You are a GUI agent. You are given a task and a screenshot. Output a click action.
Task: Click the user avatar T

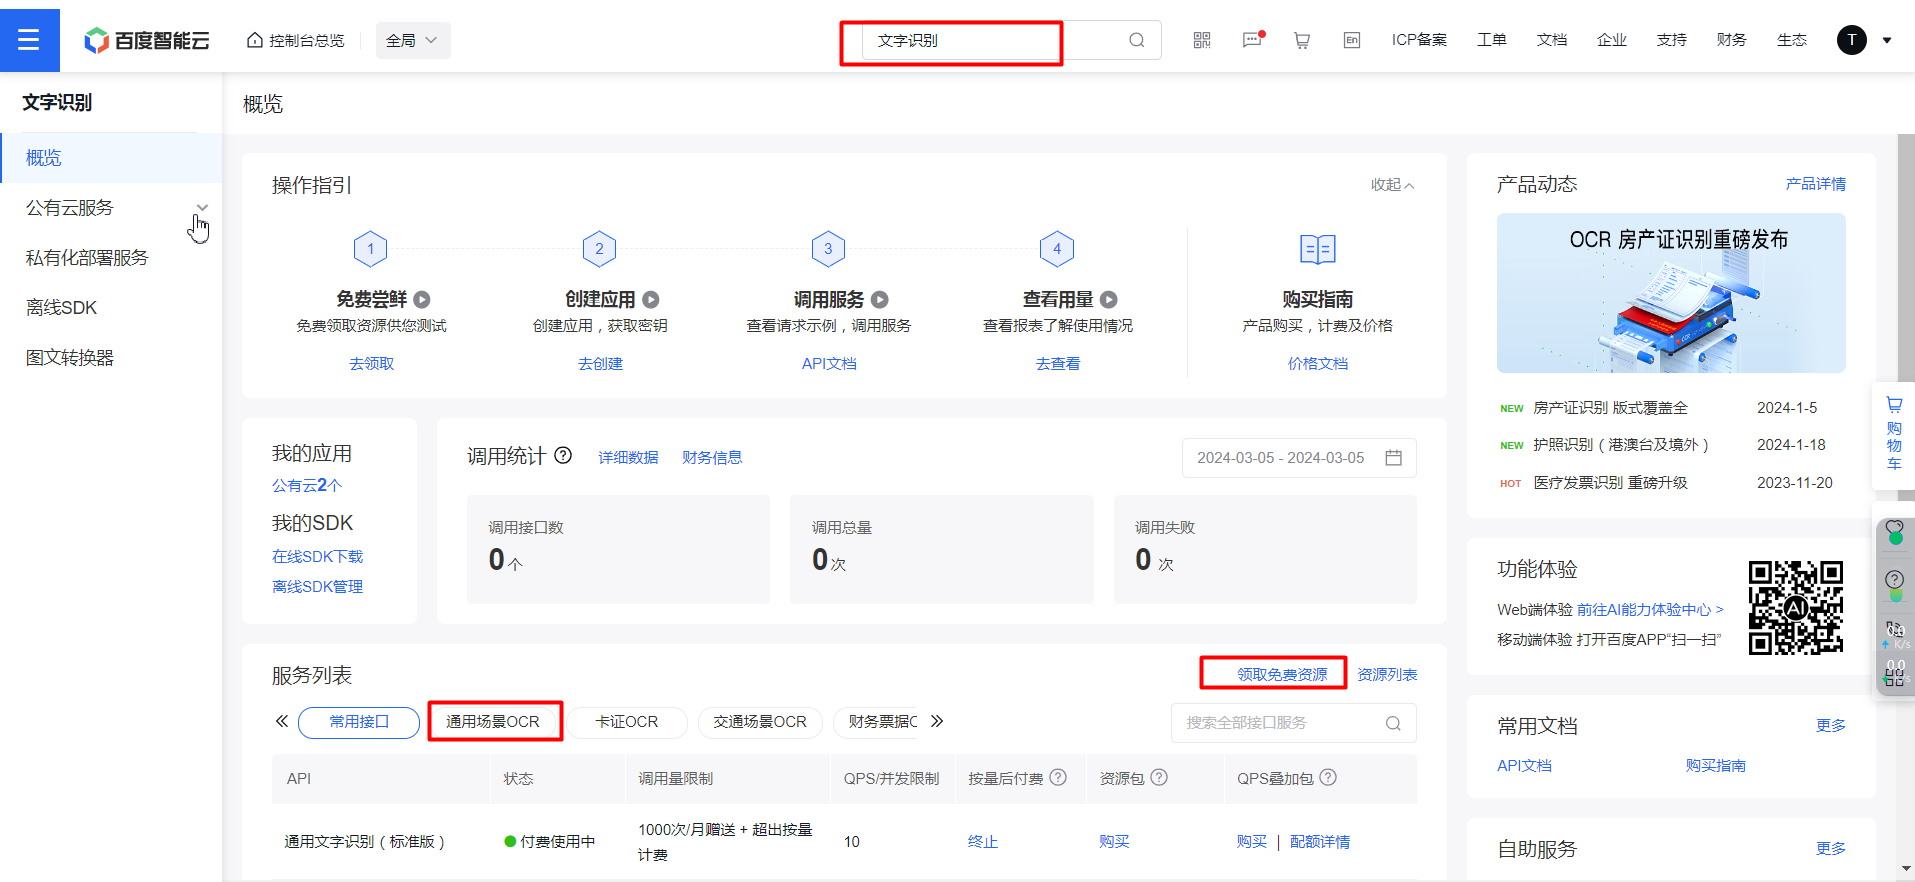pos(1852,40)
